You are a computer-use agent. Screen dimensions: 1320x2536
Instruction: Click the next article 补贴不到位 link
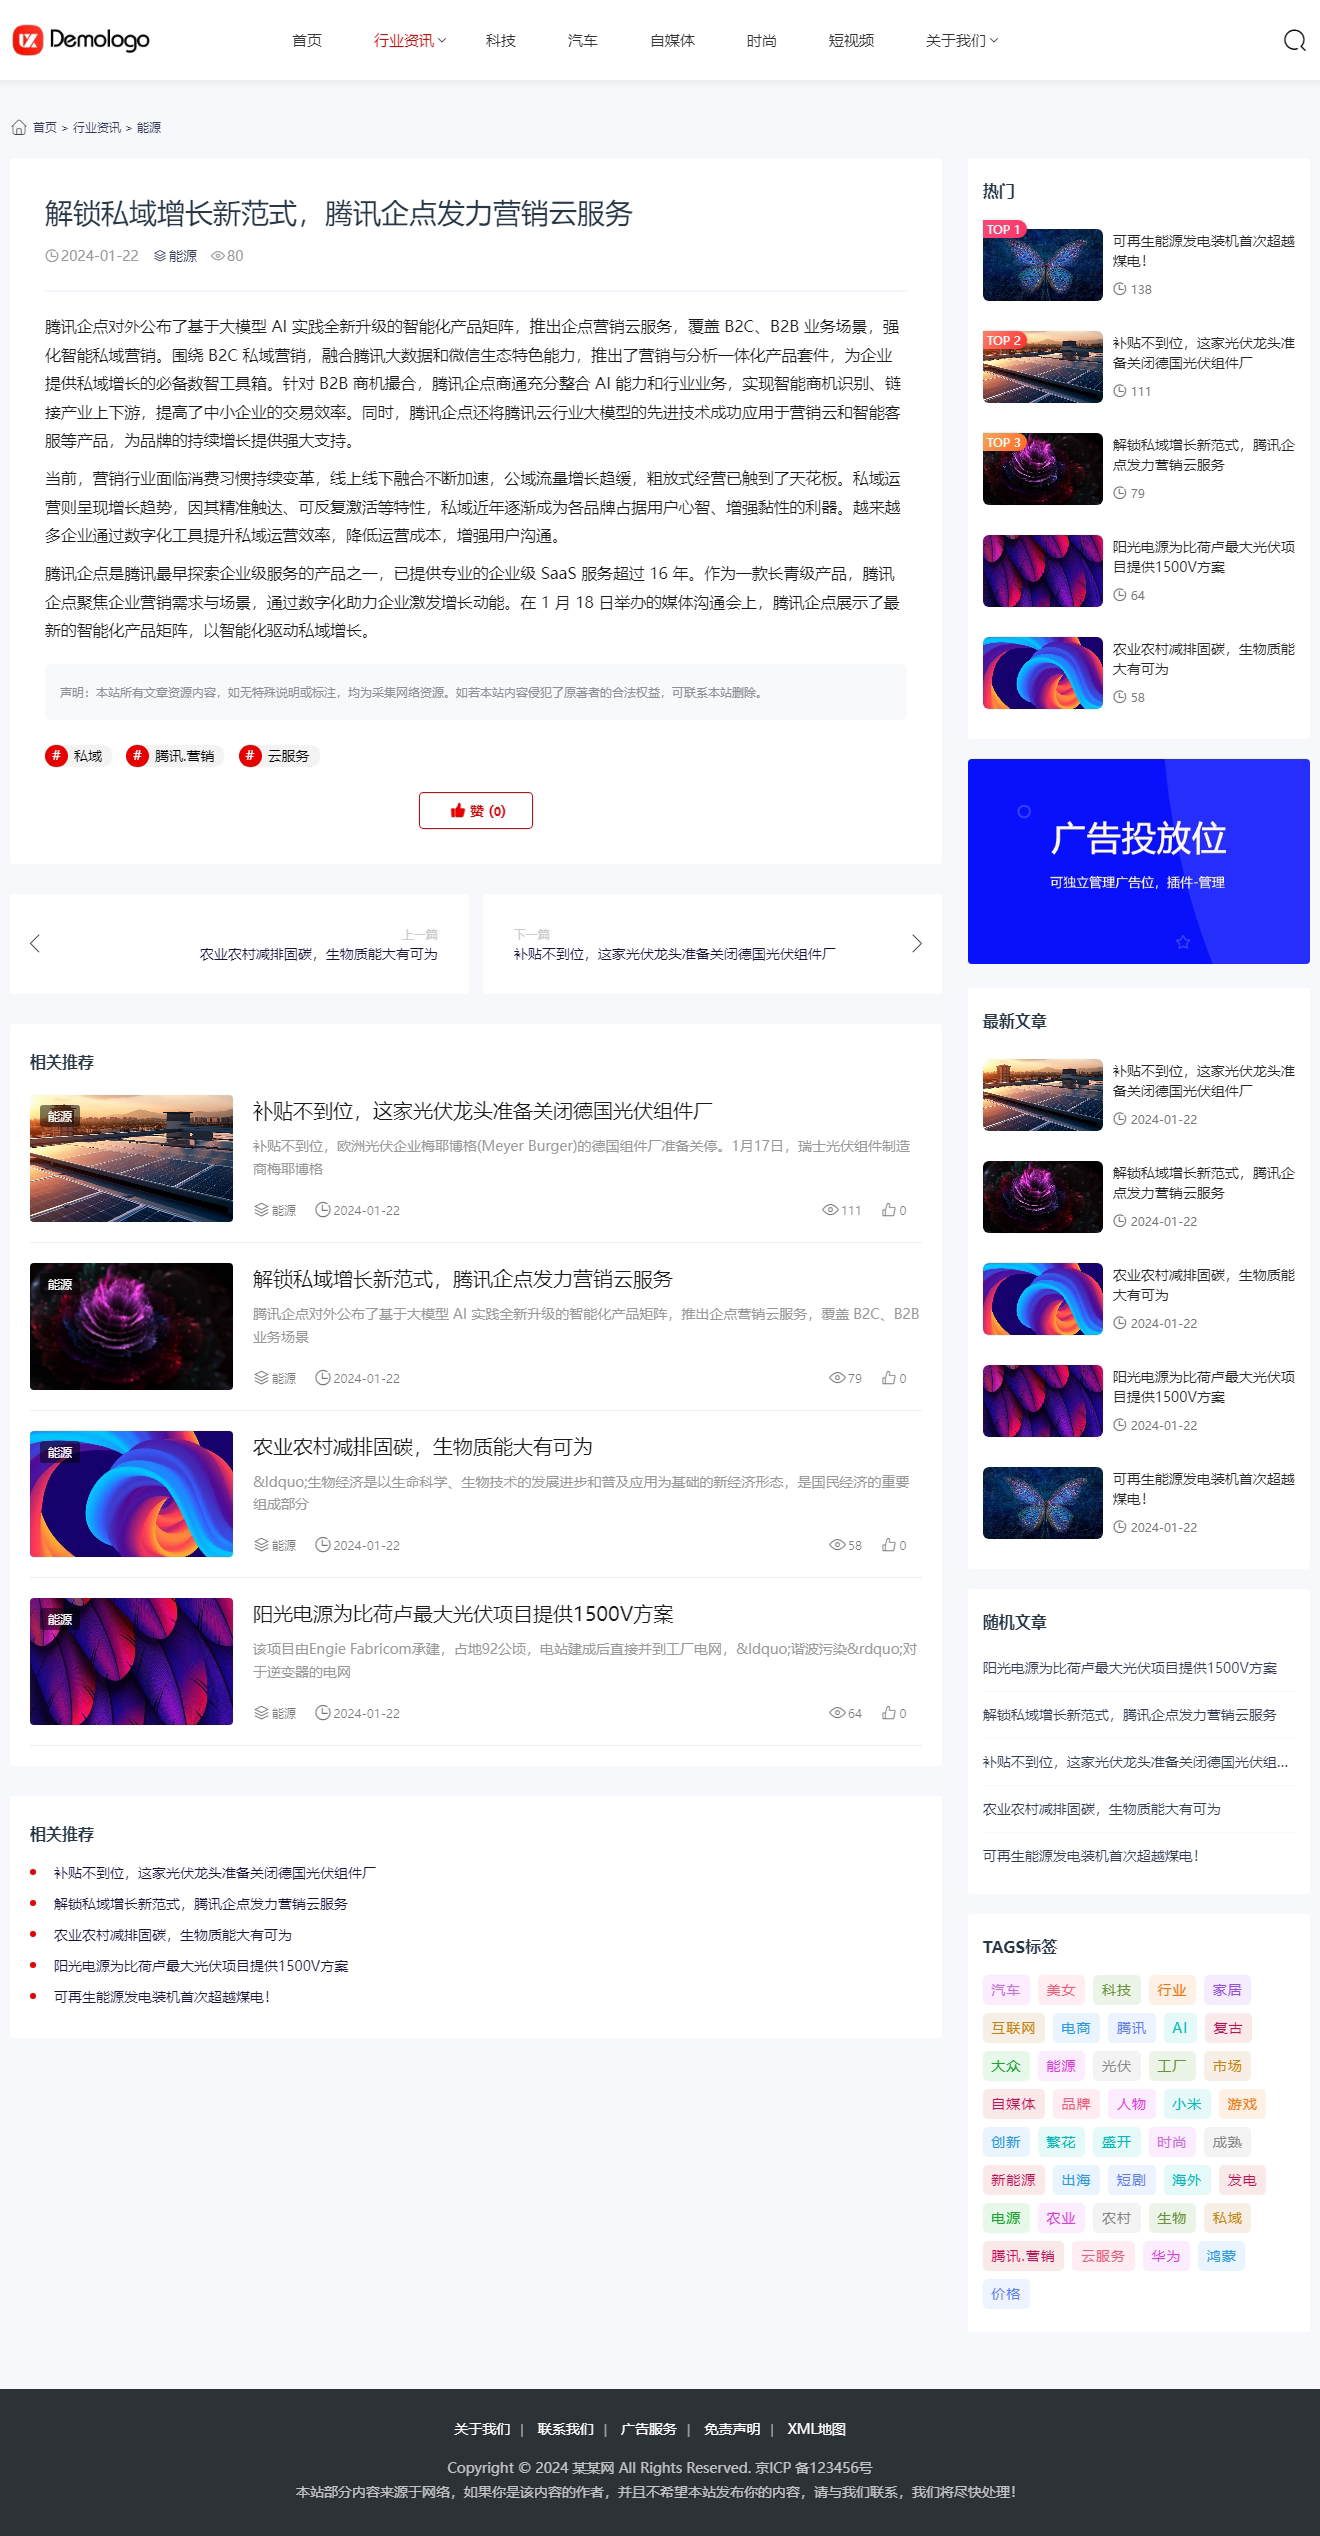click(x=675, y=954)
